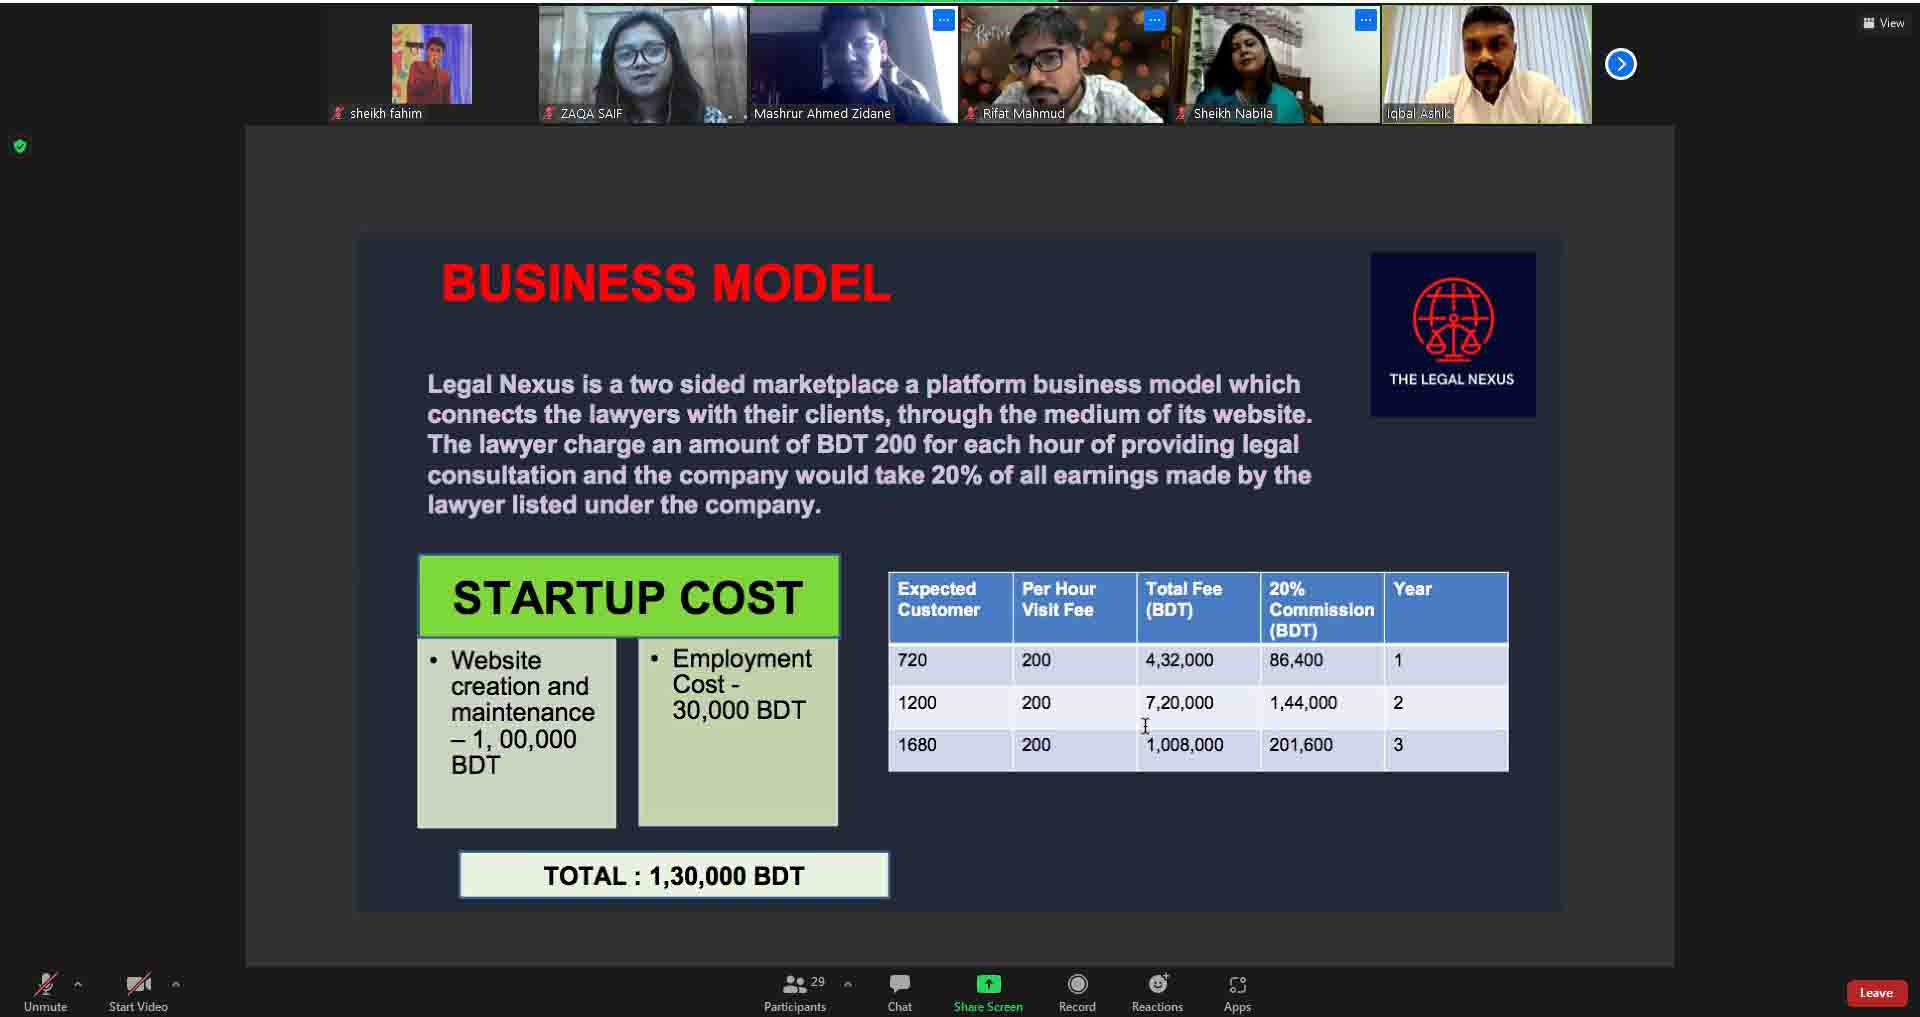Click the TOTAL : 1,30,000 BDT box
The height and width of the screenshot is (1017, 1920).
click(674, 875)
